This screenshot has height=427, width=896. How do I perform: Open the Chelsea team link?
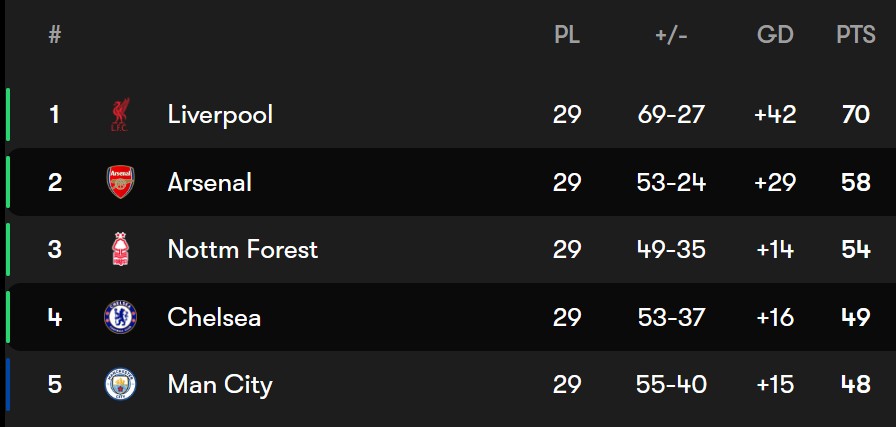pyautogui.click(x=214, y=317)
